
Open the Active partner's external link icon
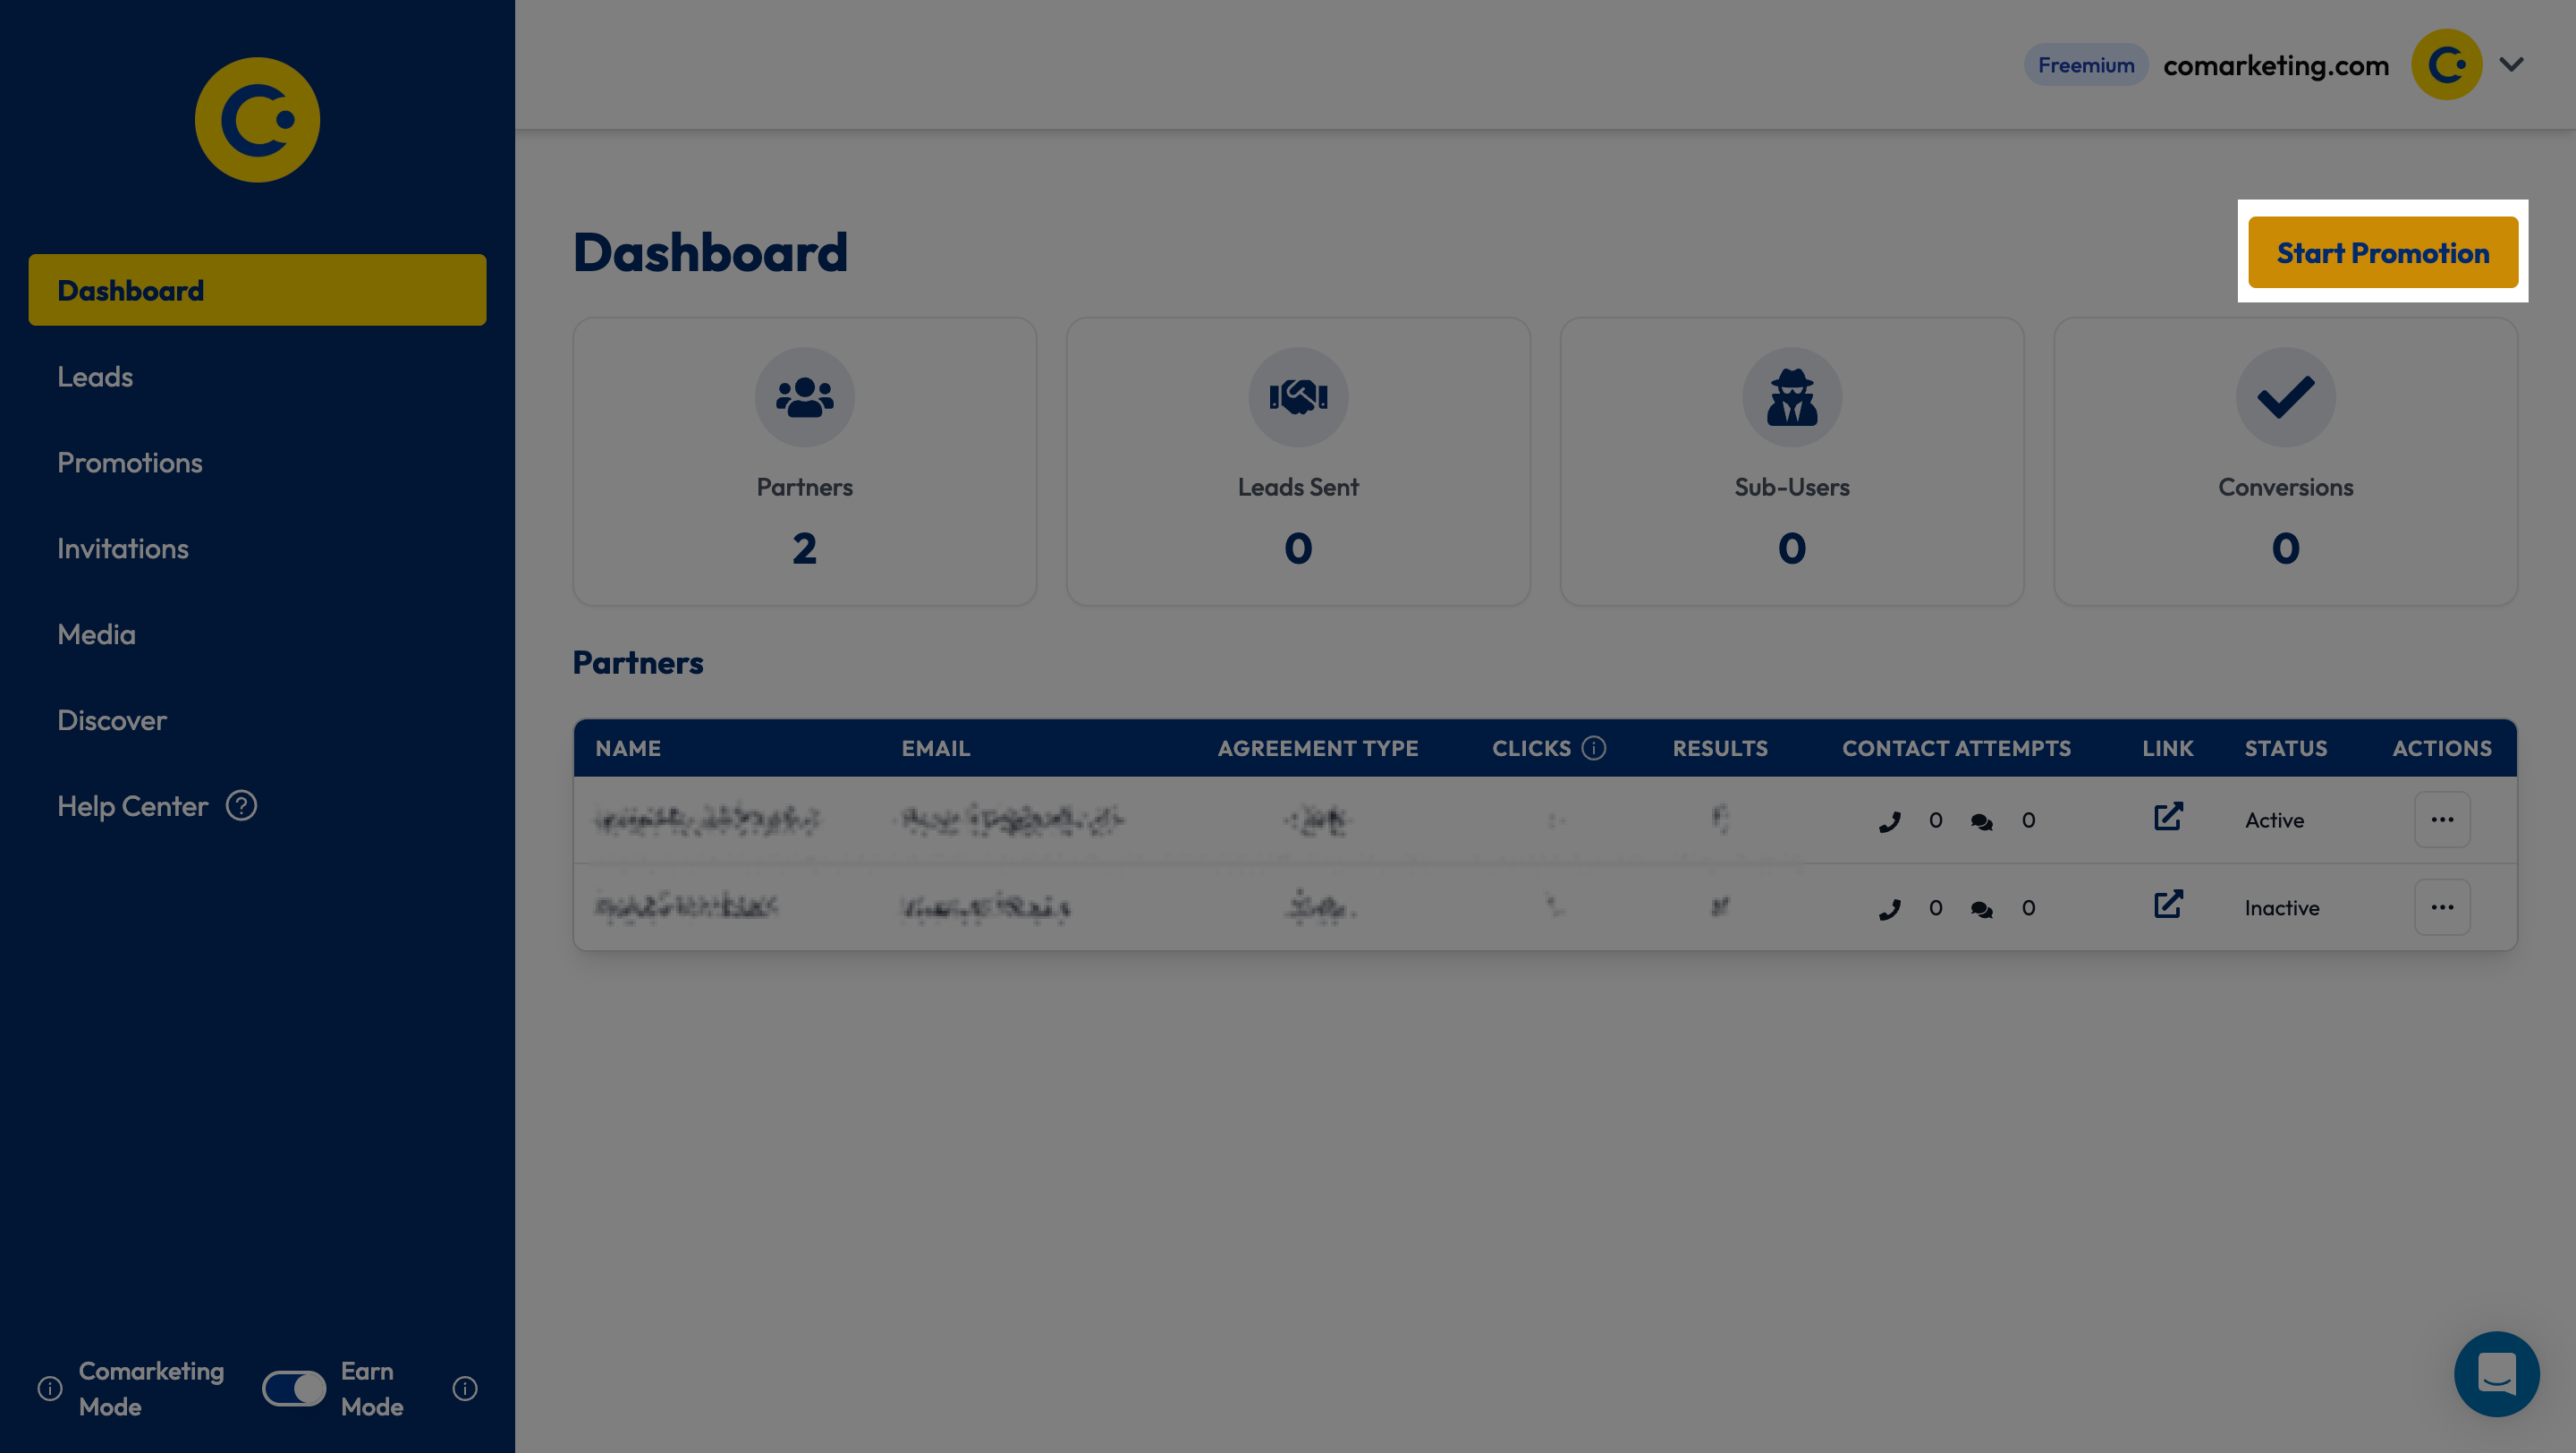click(x=2167, y=818)
